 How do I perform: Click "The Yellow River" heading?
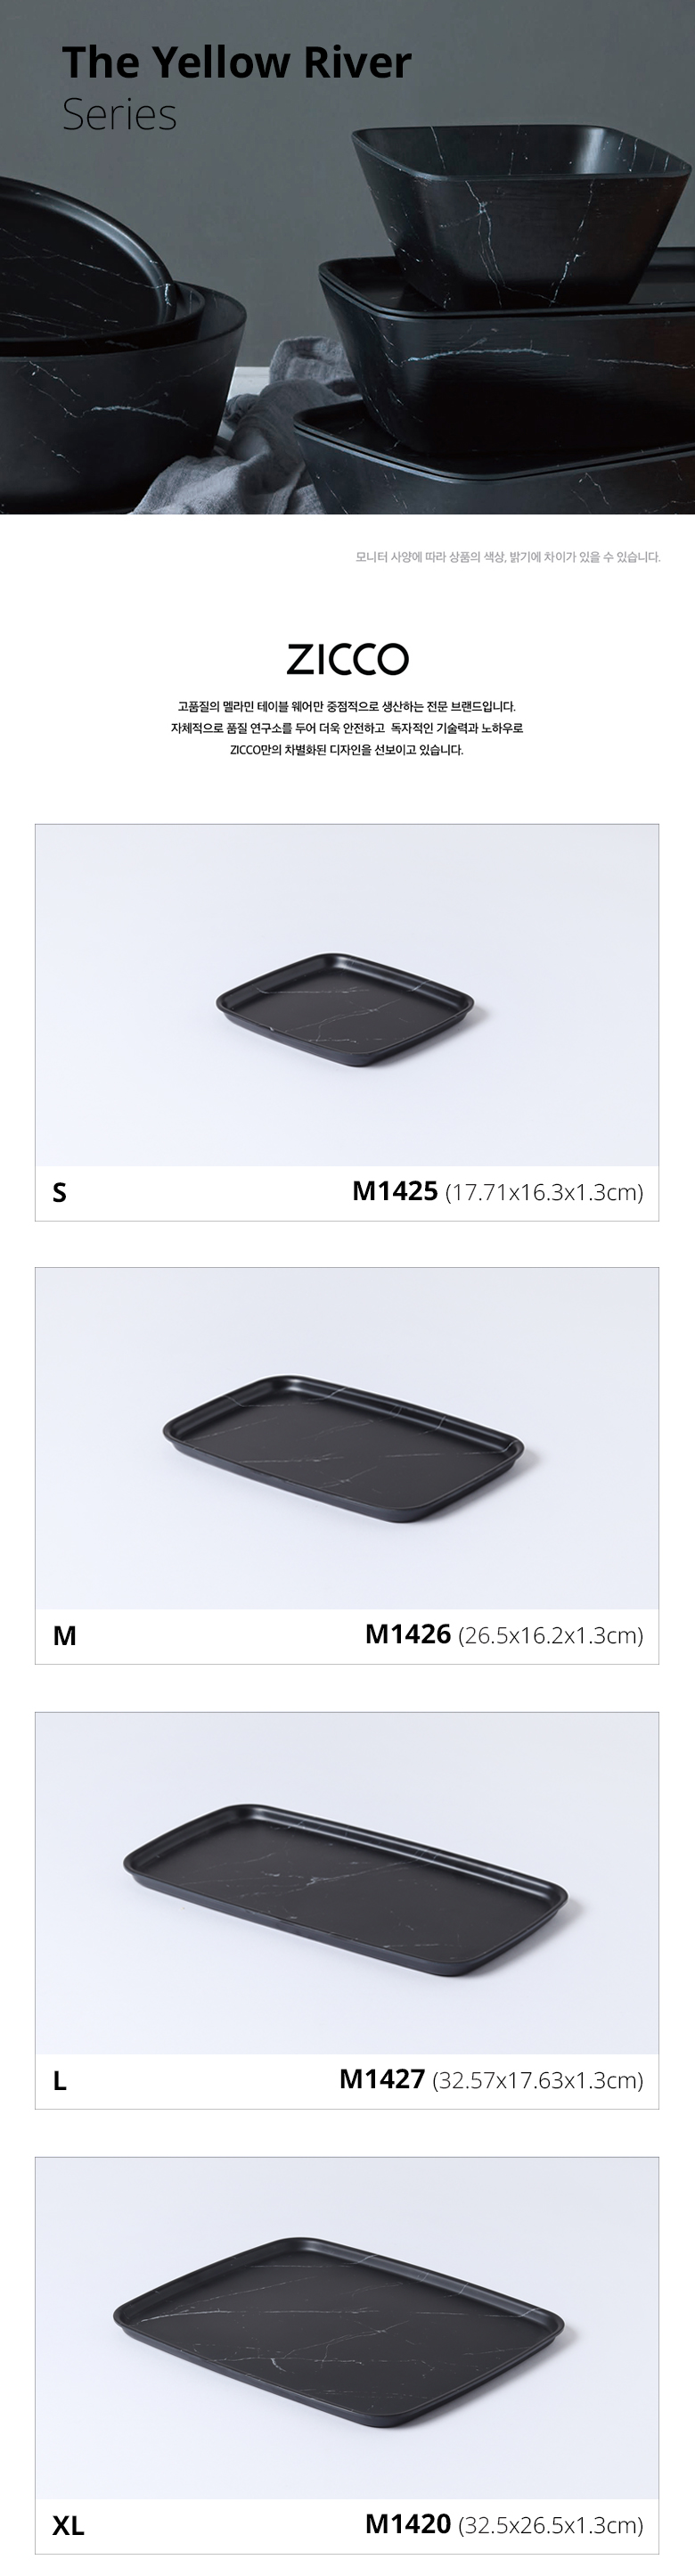pyautogui.click(x=237, y=63)
